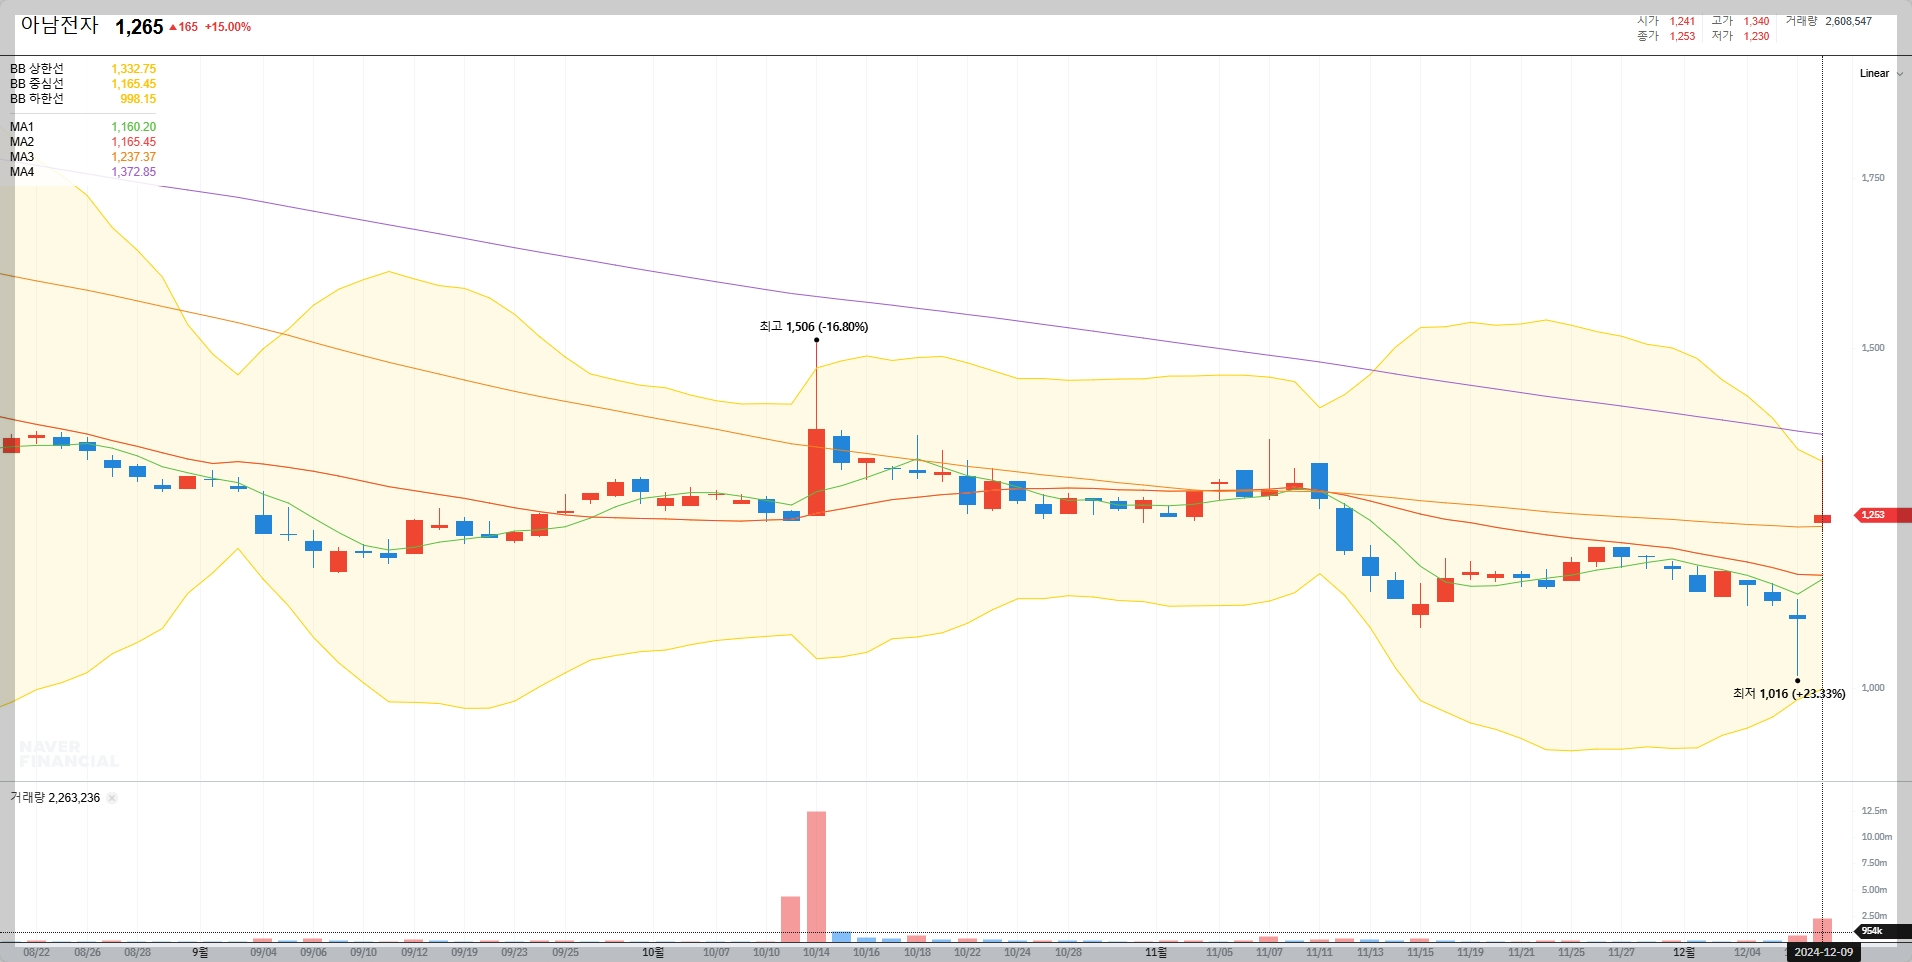Click the 5.00m volume axis label
The height and width of the screenshot is (962, 1912).
1874,890
